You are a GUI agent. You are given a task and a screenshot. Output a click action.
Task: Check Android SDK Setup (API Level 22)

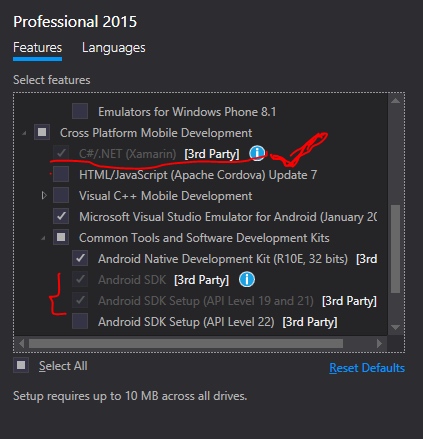(80, 321)
